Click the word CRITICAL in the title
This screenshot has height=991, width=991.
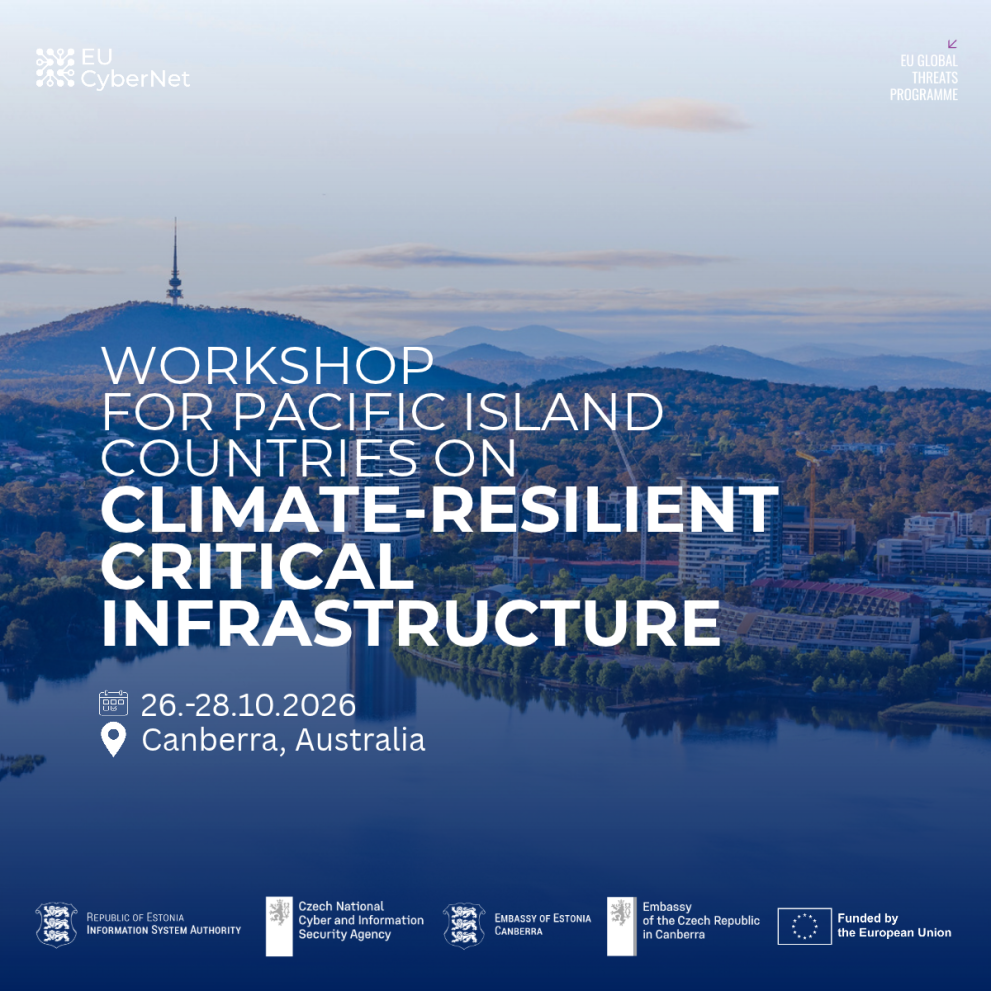click(x=257, y=566)
